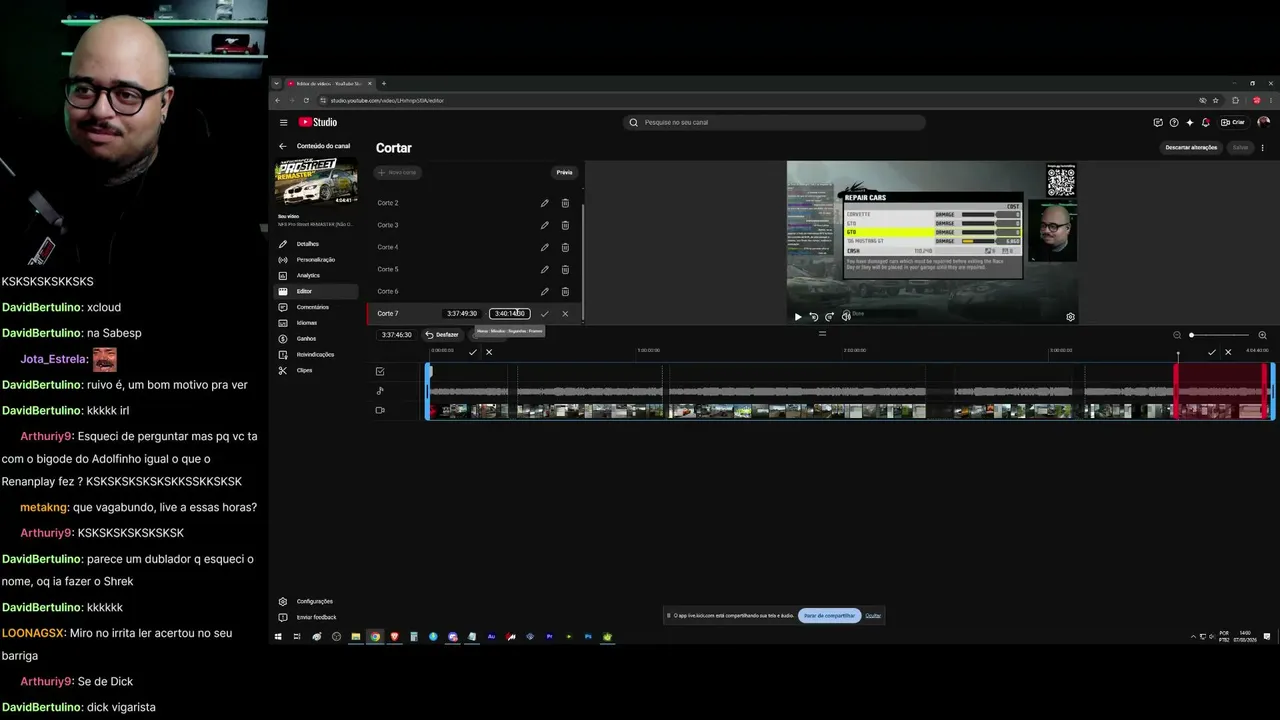The image size is (1280, 720).
Task: Click the red cut region on the timeline
Action: pos(1221,391)
